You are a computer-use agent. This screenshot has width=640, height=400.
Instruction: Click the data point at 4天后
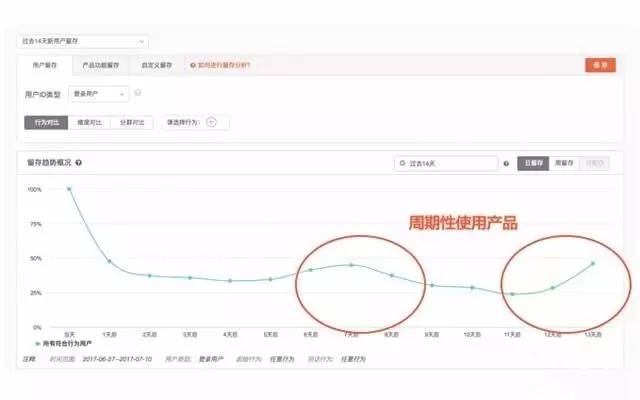pos(230,281)
